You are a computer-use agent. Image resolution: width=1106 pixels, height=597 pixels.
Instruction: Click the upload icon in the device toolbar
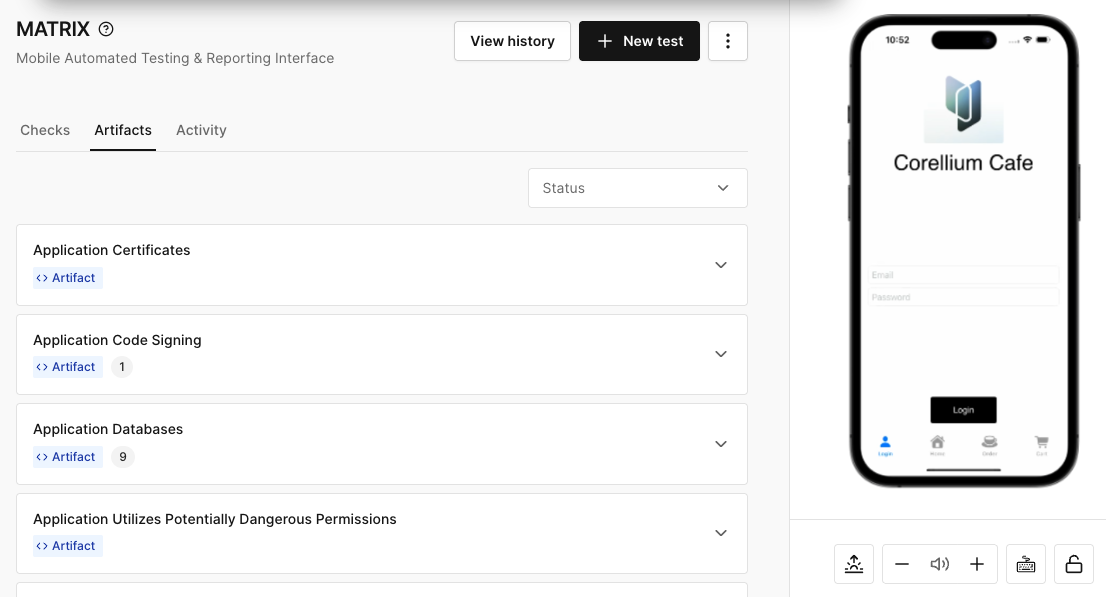pyautogui.click(x=854, y=564)
